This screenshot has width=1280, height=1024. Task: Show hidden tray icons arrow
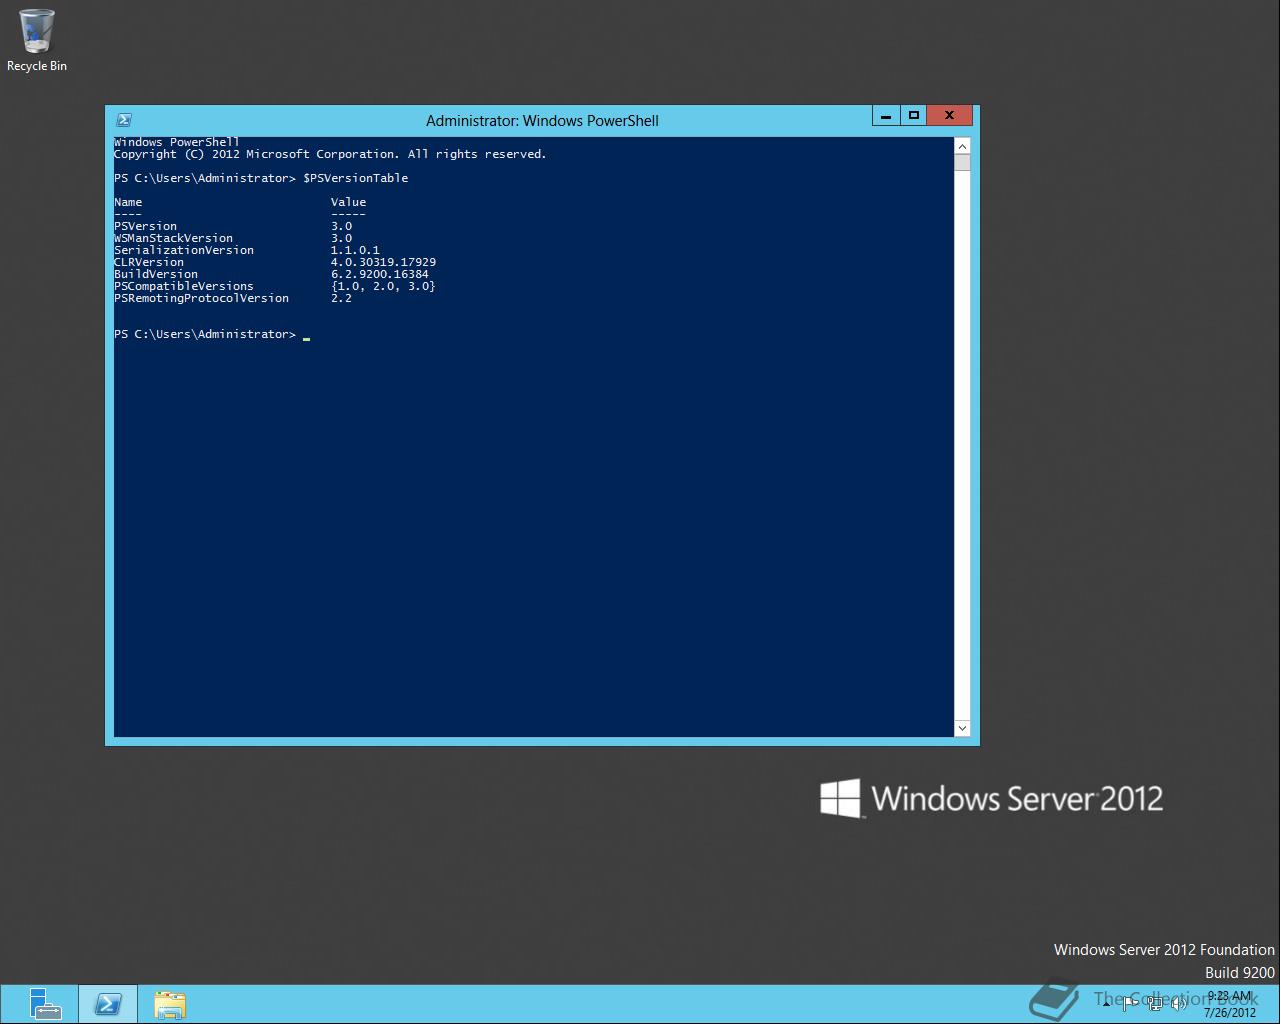click(1106, 1004)
